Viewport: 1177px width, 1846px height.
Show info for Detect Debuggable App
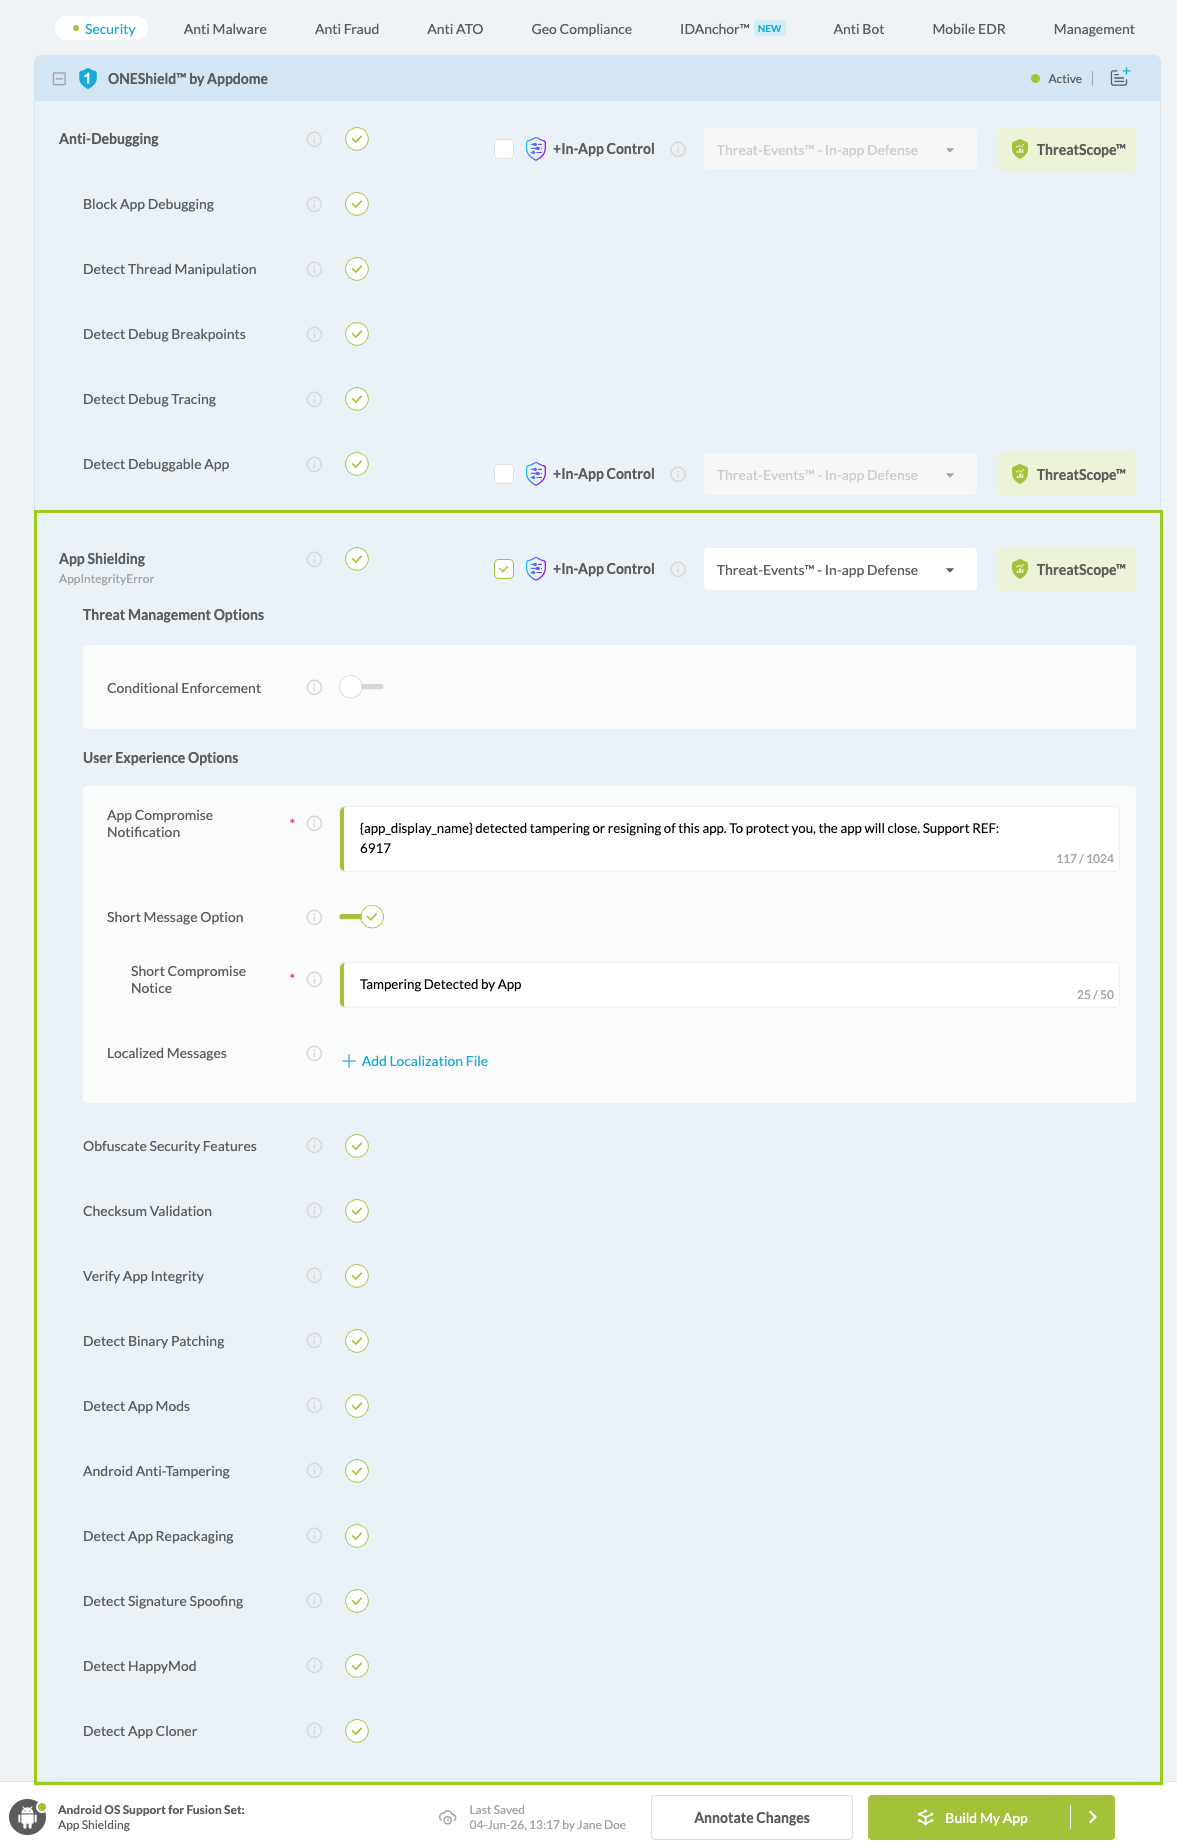pyautogui.click(x=314, y=464)
